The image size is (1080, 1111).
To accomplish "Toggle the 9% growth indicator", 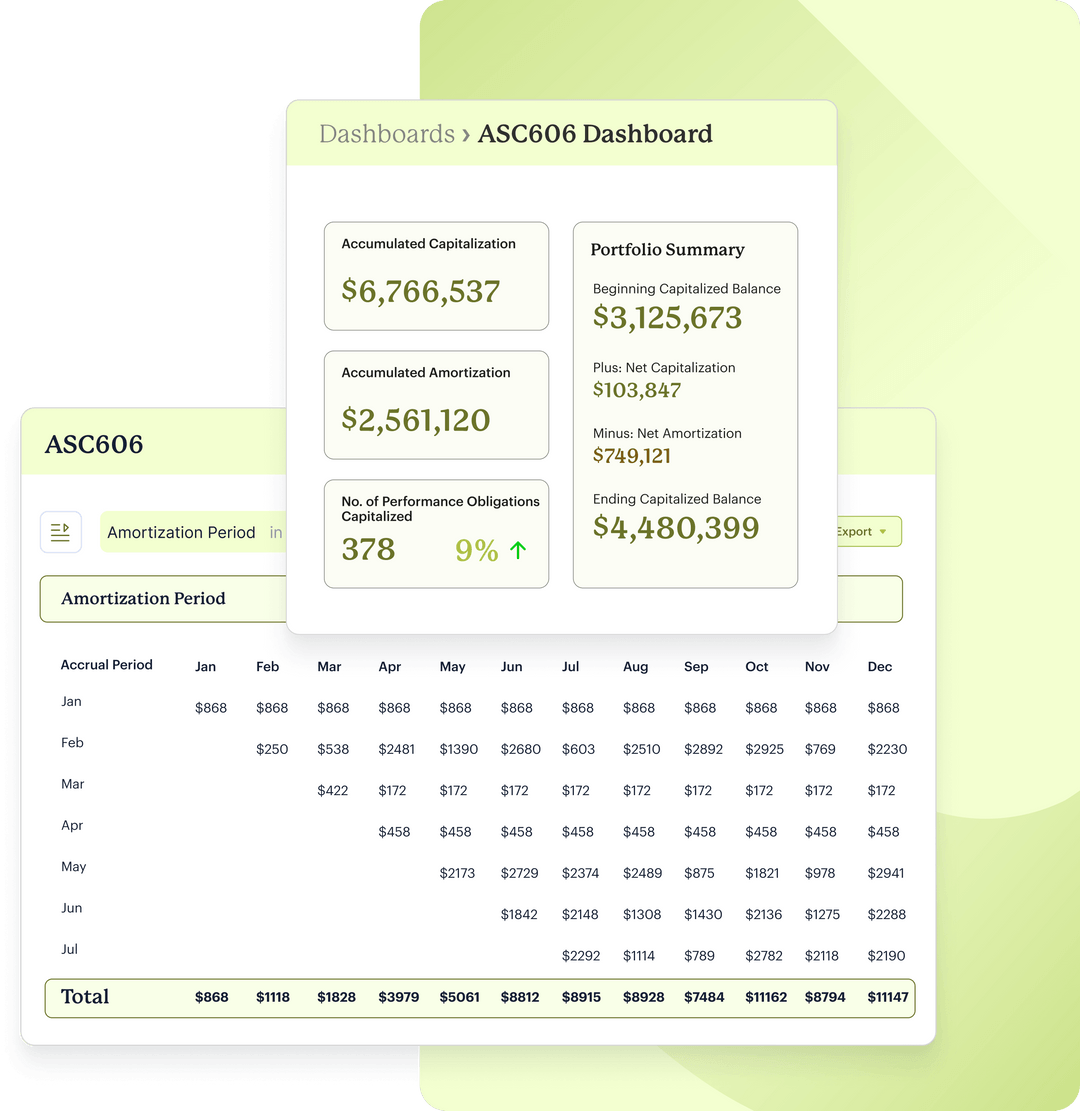I will 476,549.
